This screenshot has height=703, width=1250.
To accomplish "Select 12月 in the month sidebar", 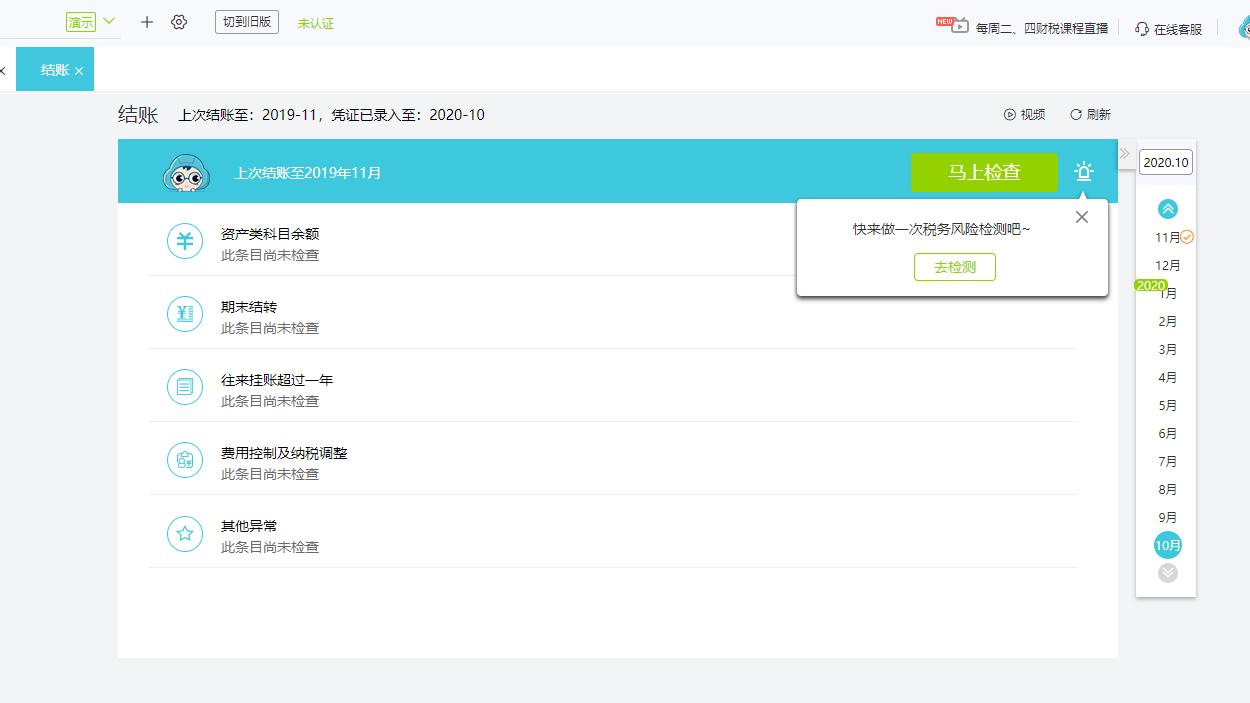I will 1166,265.
